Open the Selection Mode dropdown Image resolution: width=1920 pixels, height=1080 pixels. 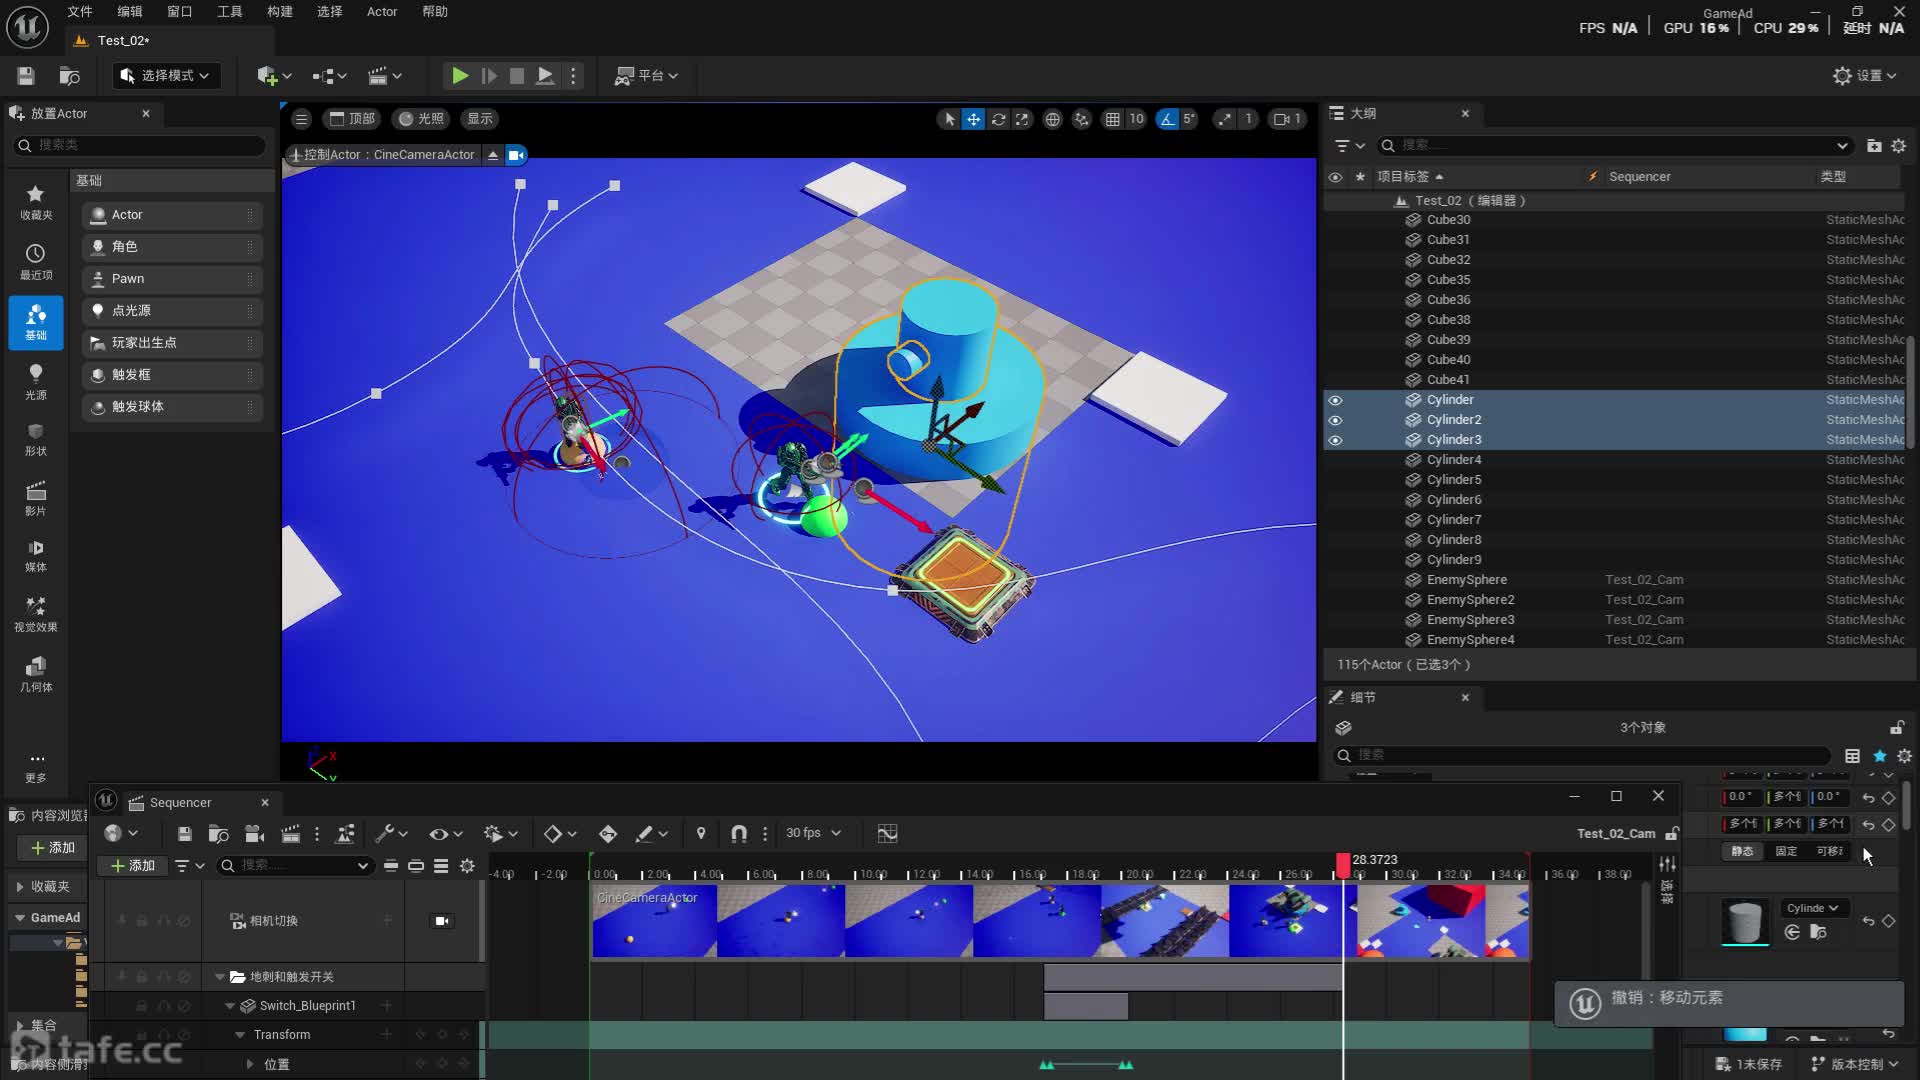pos(165,76)
